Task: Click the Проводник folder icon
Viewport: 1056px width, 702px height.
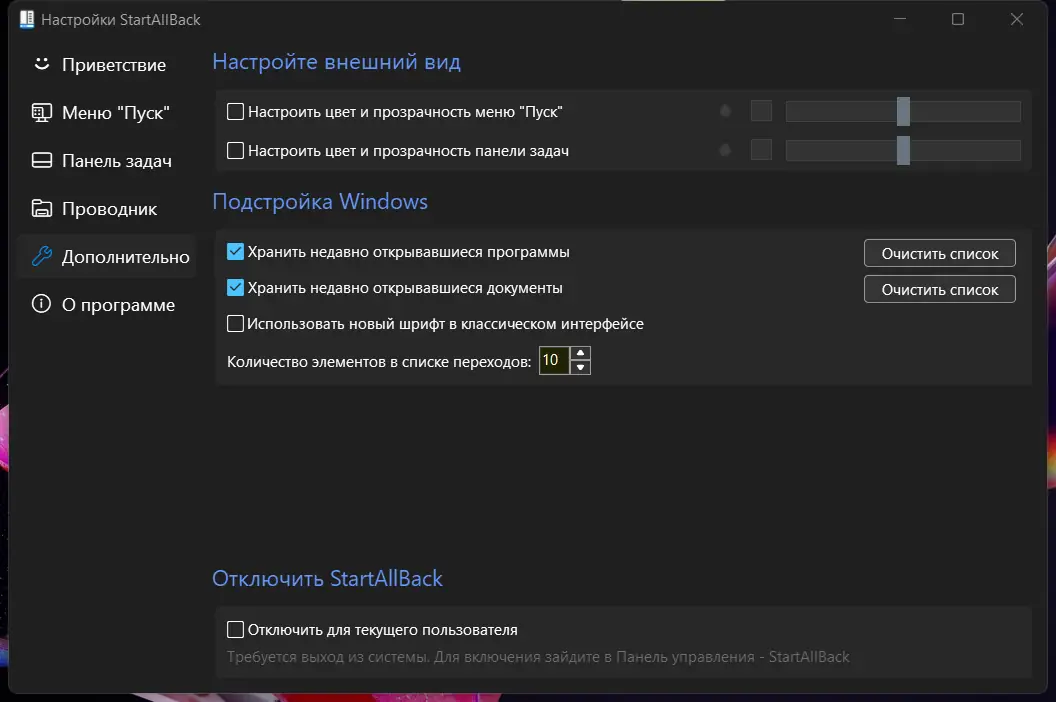Action: coord(41,209)
